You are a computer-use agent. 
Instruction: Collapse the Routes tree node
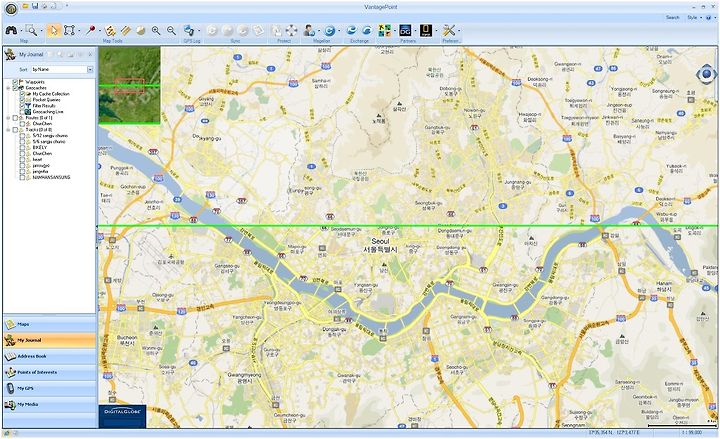8,118
